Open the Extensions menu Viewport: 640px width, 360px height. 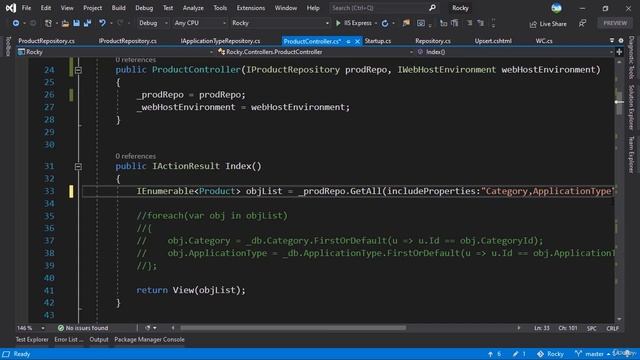point(251,8)
